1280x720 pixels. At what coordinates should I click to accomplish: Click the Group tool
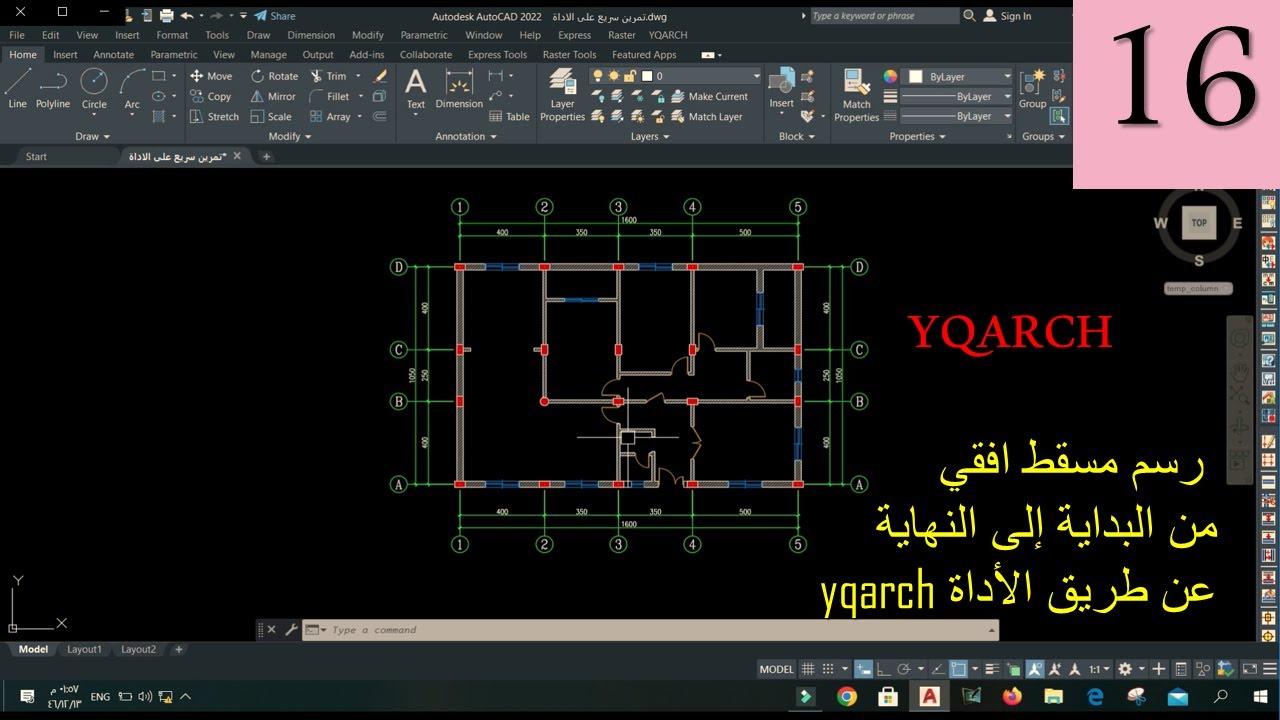[x=1032, y=89]
